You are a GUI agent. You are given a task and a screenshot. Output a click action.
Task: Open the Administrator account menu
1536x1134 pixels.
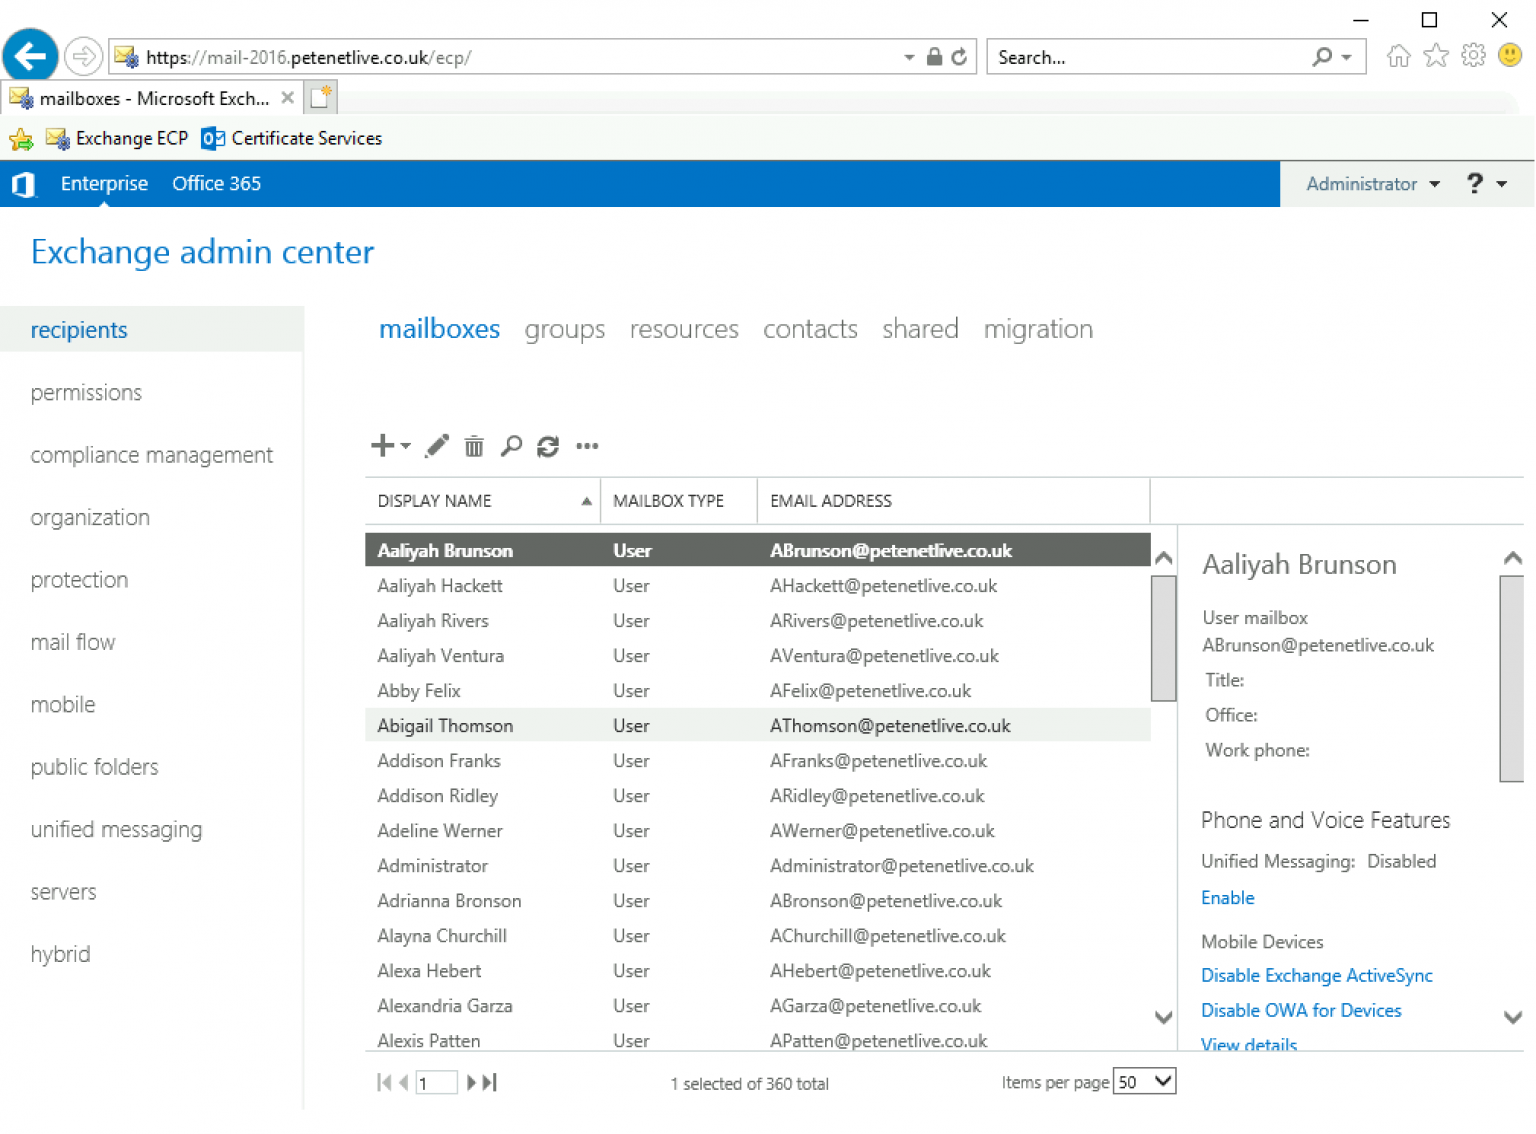point(1370,183)
